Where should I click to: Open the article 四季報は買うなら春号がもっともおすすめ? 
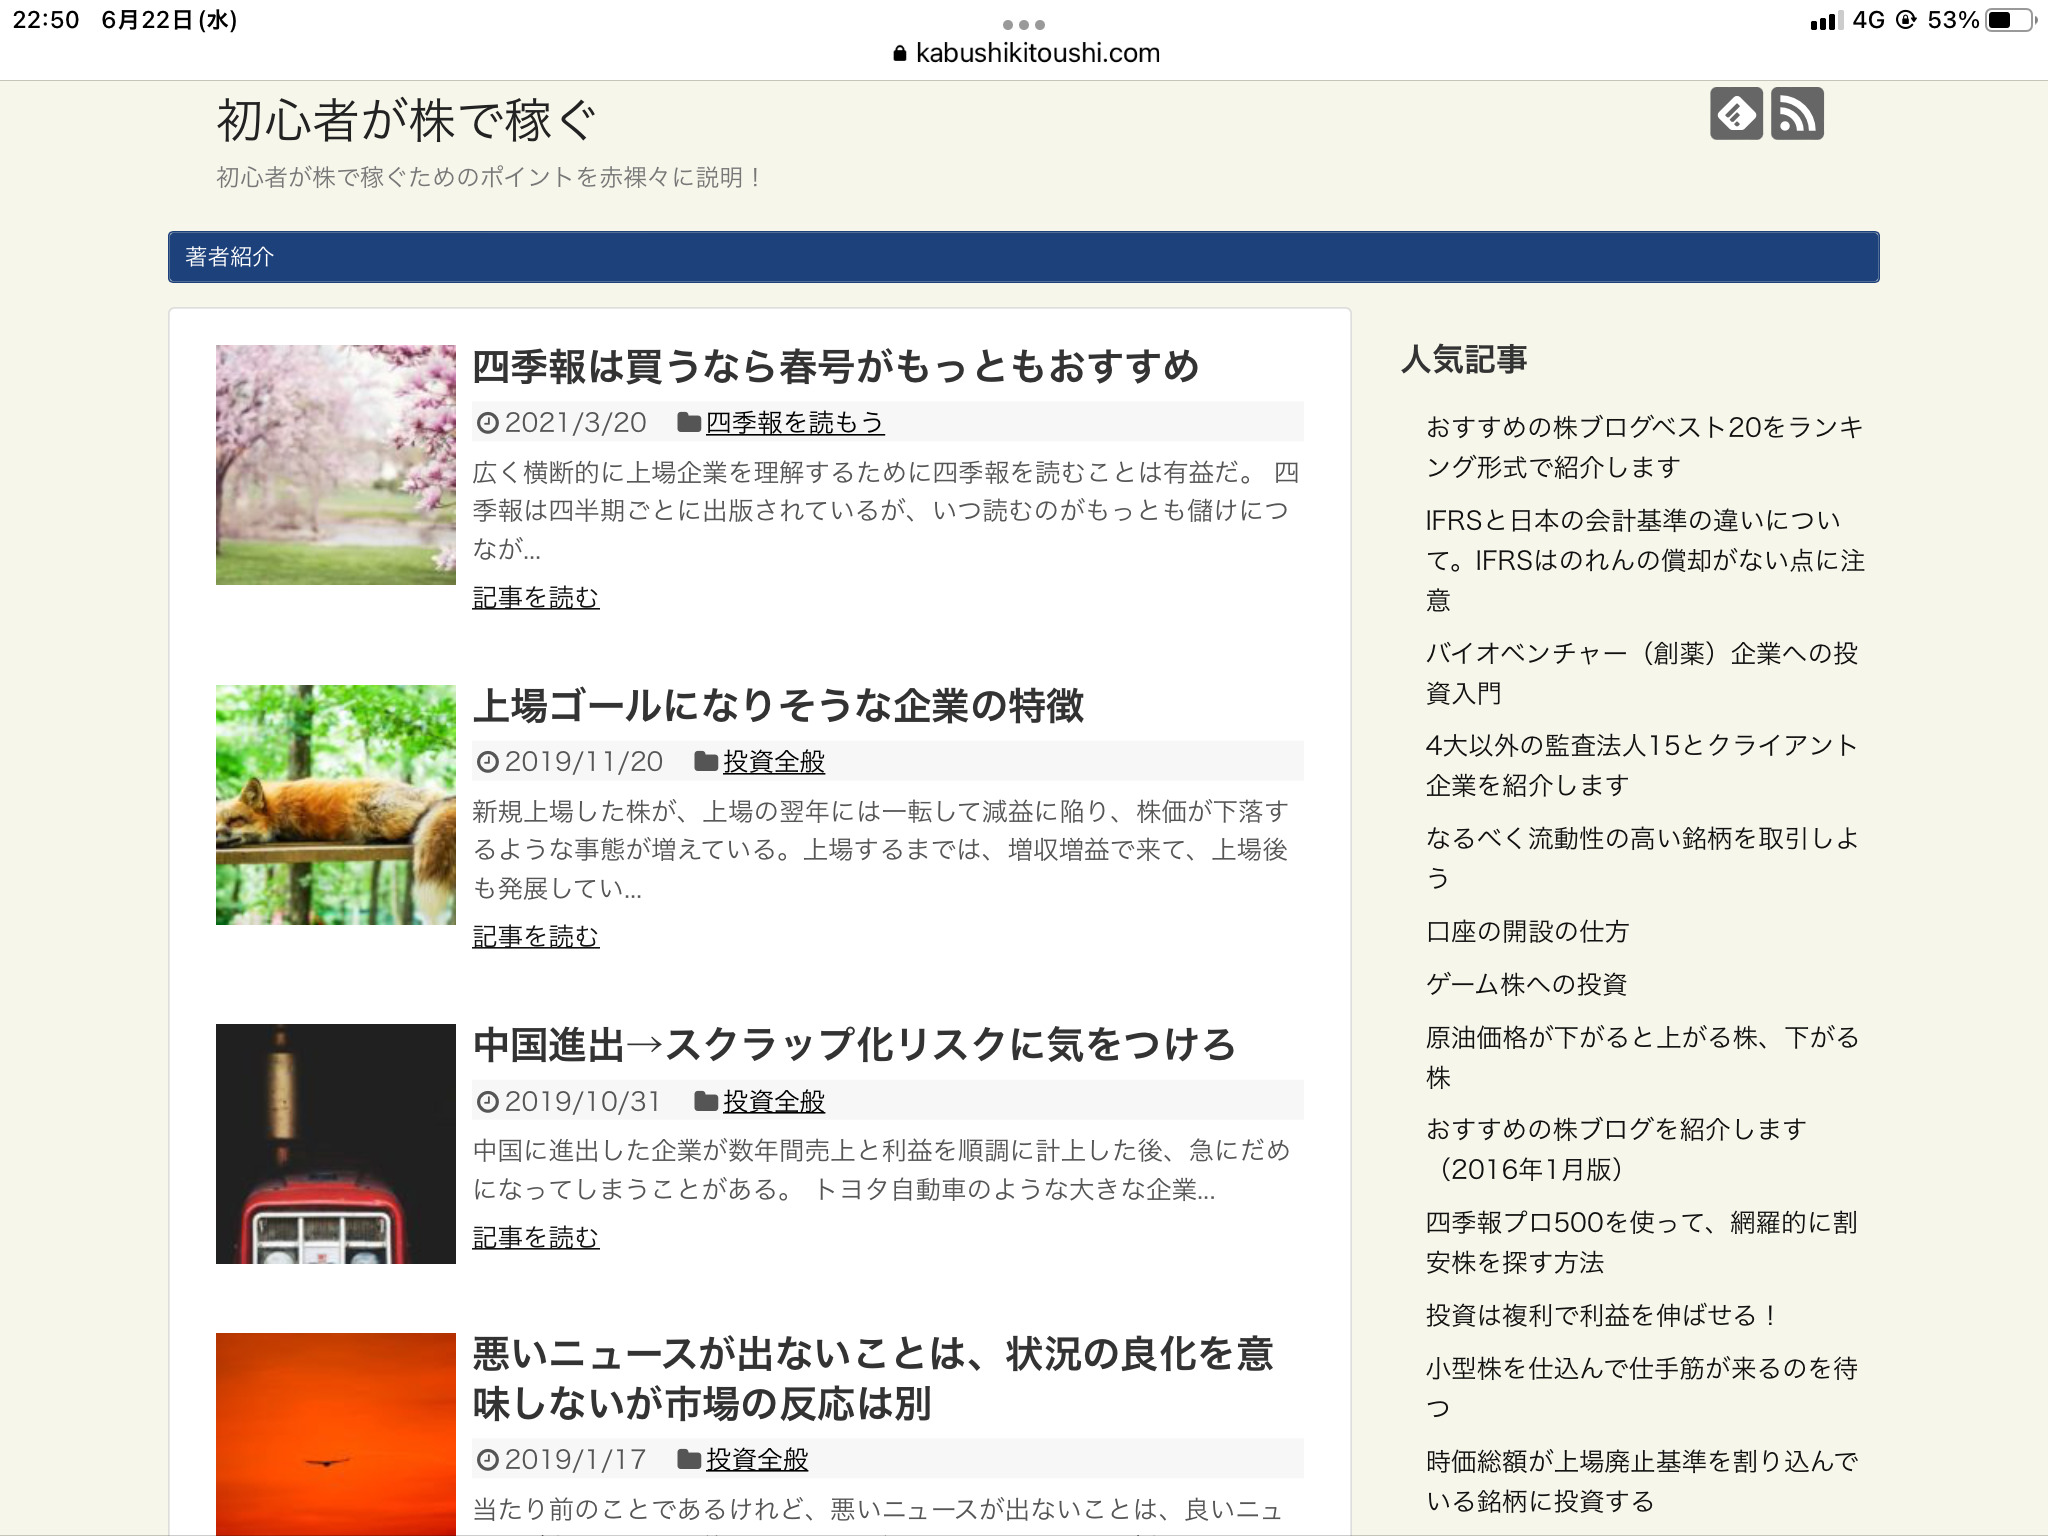840,367
